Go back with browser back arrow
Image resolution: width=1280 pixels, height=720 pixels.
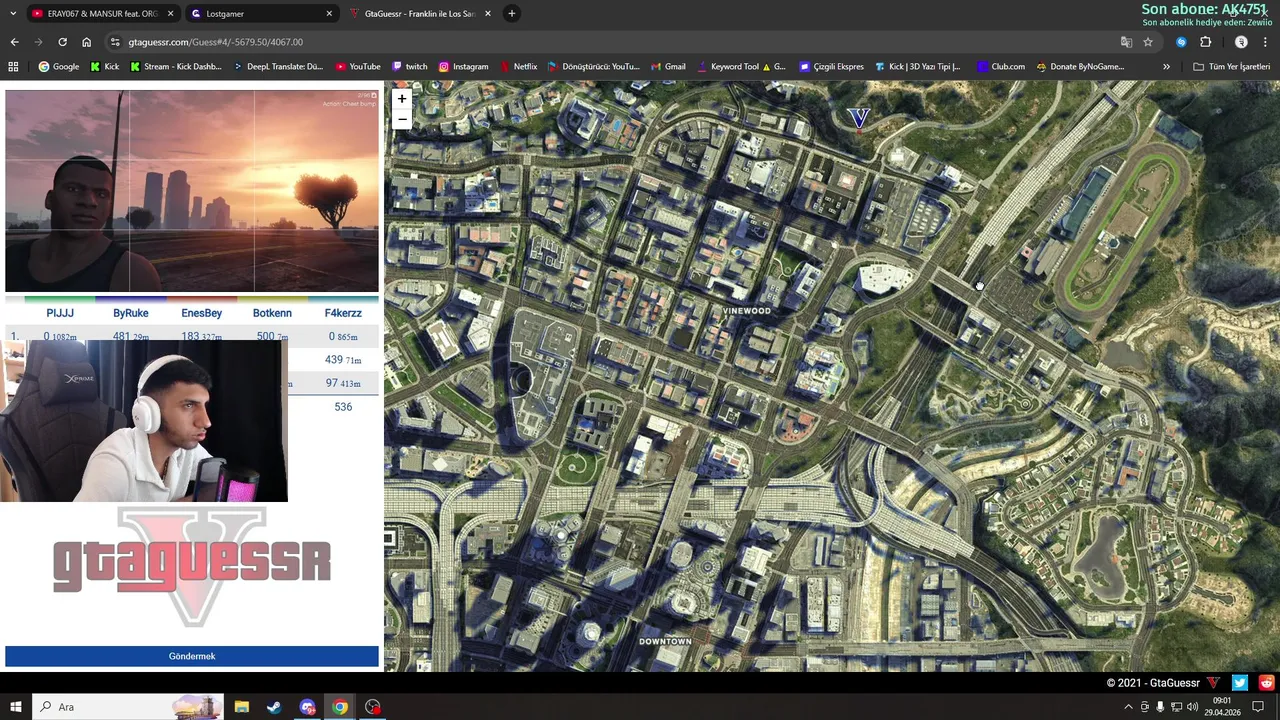click(x=14, y=42)
